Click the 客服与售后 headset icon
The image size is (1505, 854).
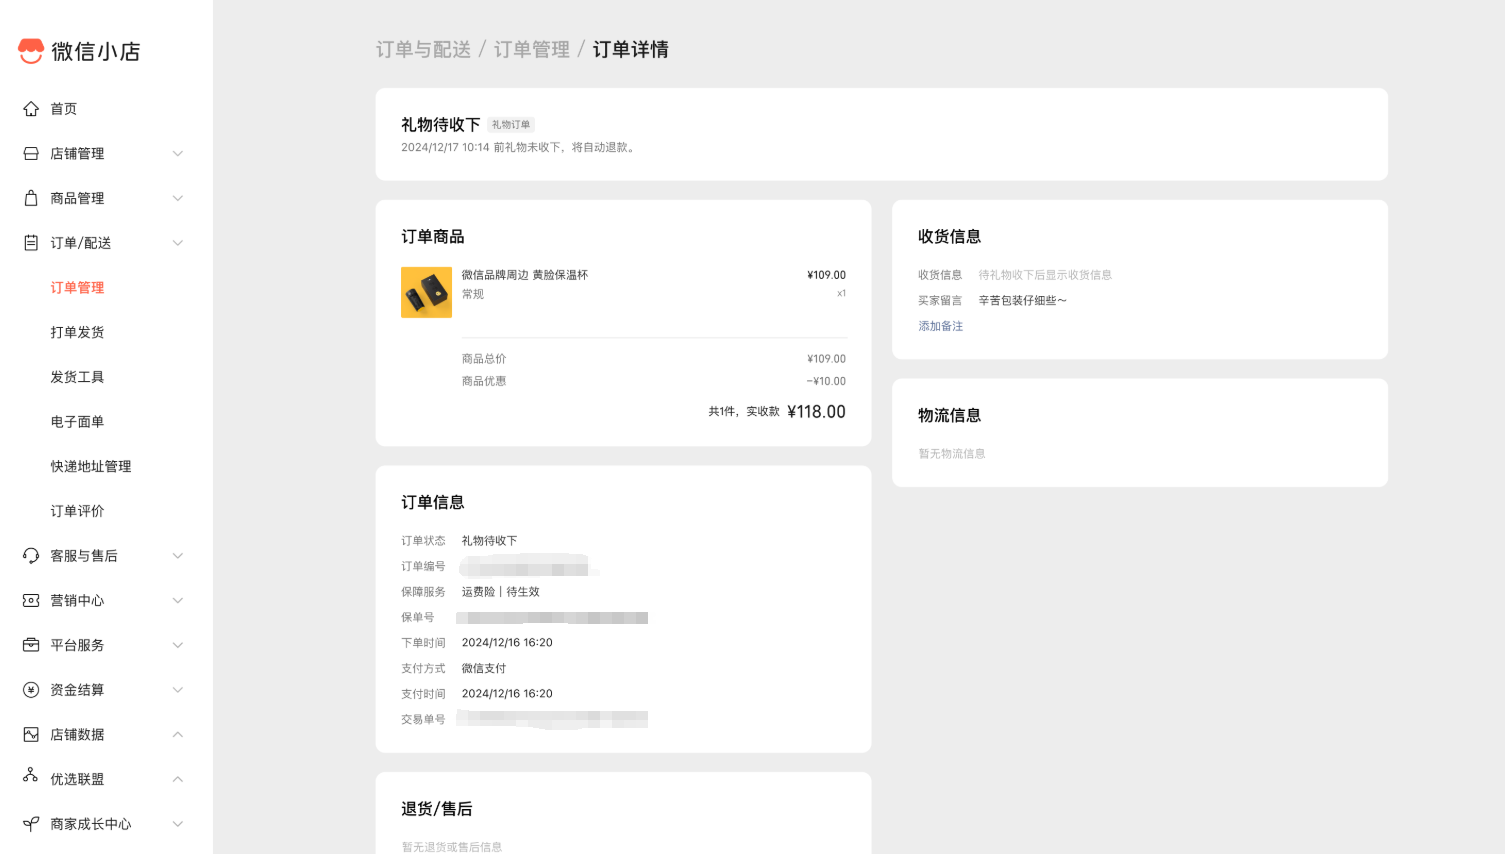(x=31, y=556)
